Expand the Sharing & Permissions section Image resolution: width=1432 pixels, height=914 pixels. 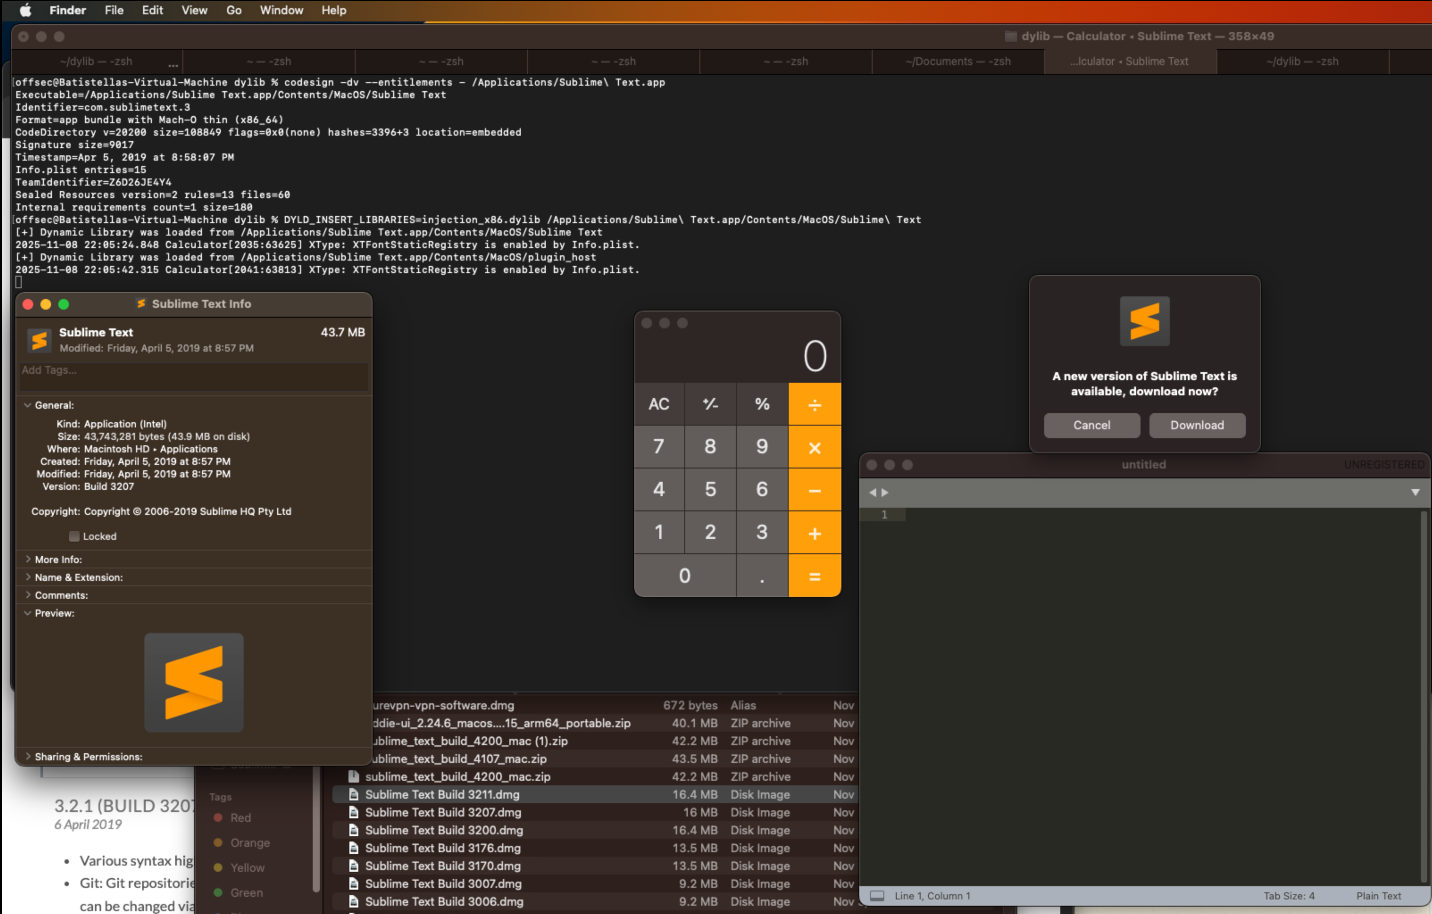coord(27,757)
